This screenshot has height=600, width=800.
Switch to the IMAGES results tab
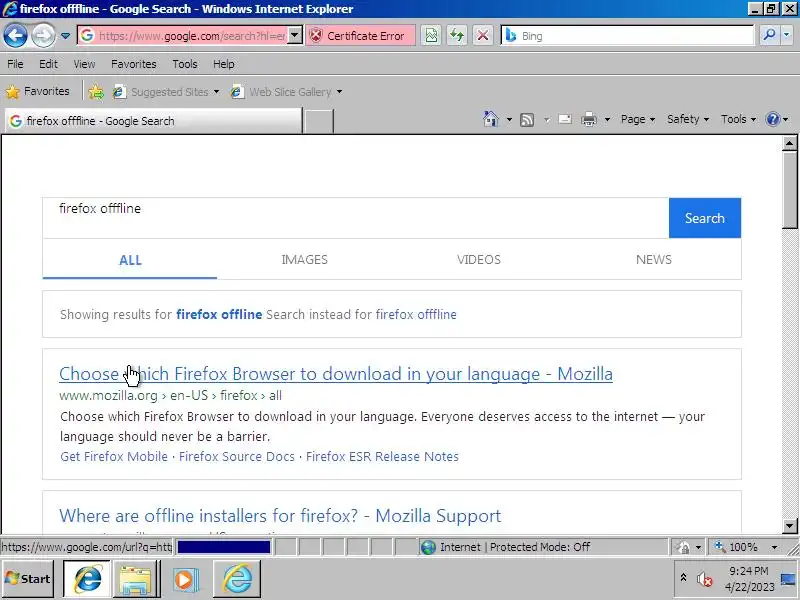(305, 259)
